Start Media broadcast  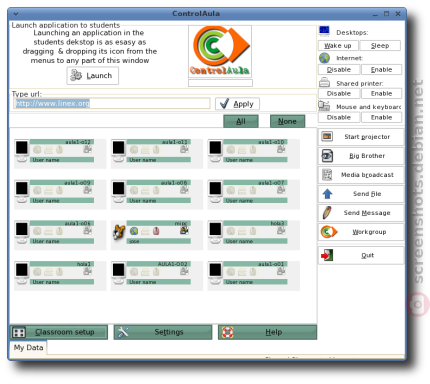361,175
